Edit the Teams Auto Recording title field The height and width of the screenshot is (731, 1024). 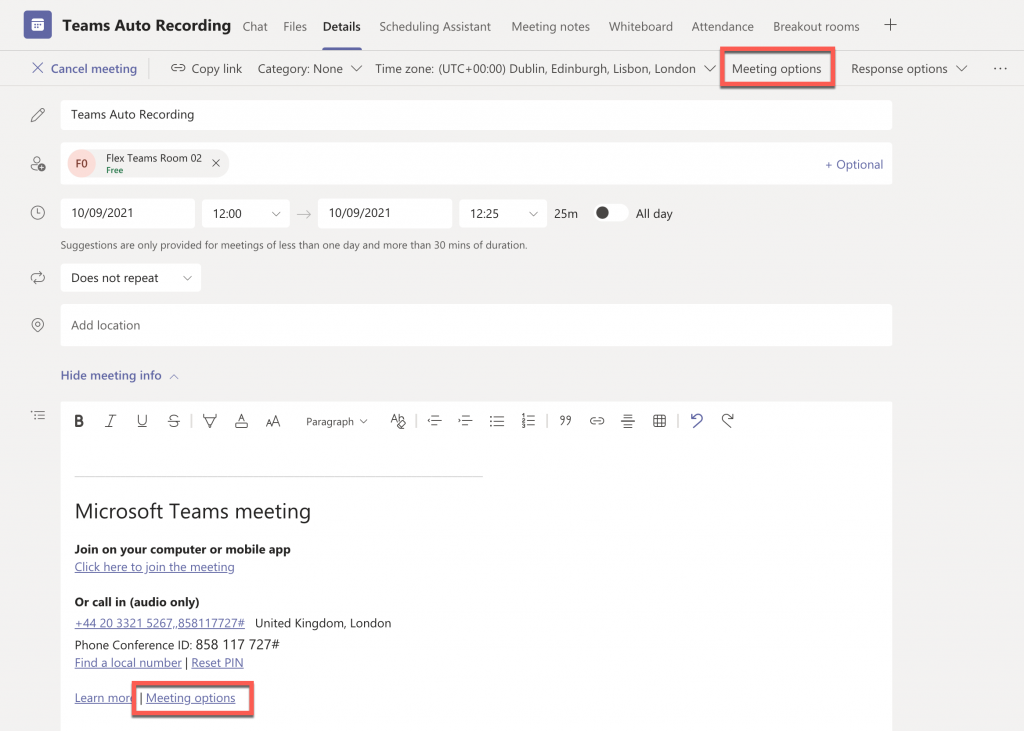pyautogui.click(x=476, y=115)
